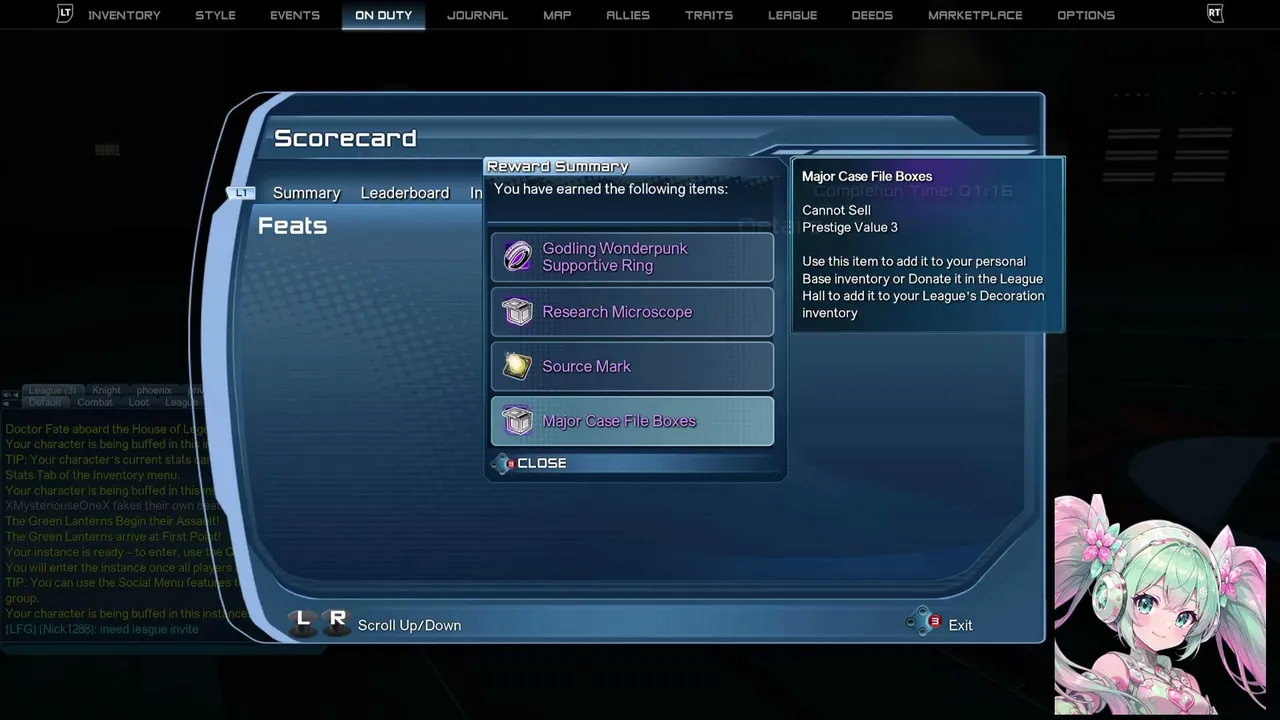Viewport: 1280px width, 720px height.
Task: Click the L1 icon beside Summary
Action: tap(241, 193)
